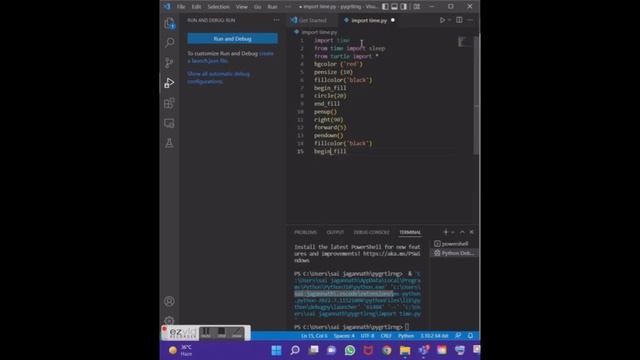This screenshot has width=640, height=360.
Task: Open Run and Debug panel ellipsis menu
Action: [277, 20]
